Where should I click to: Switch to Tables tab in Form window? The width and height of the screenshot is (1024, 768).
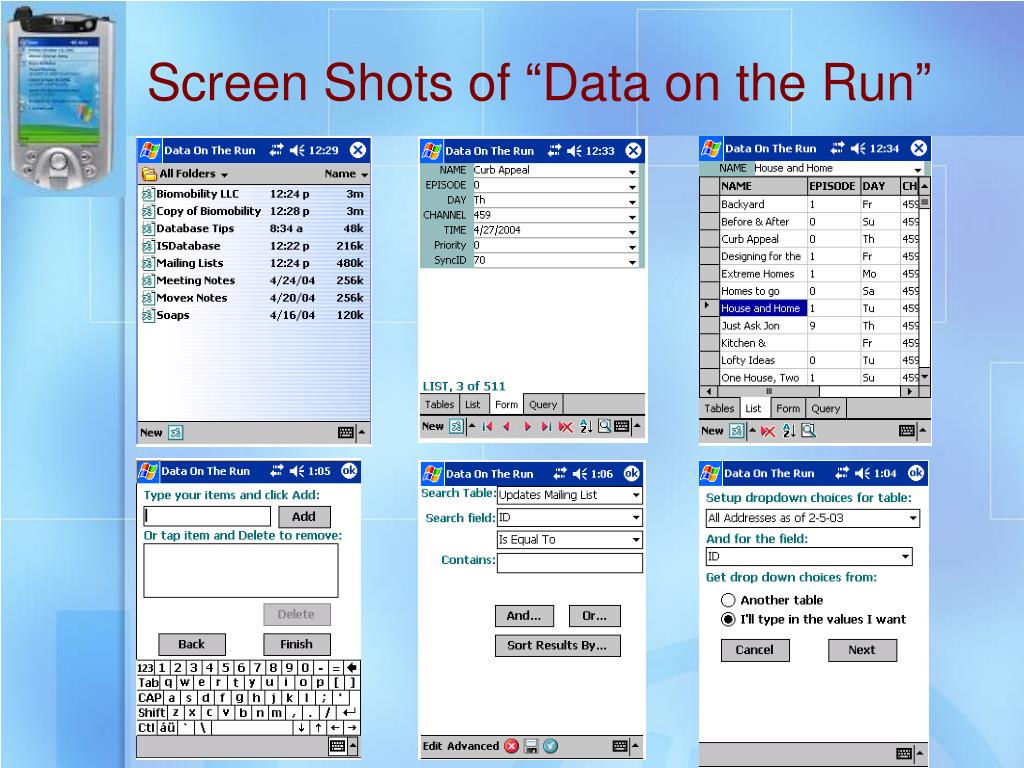(440, 404)
